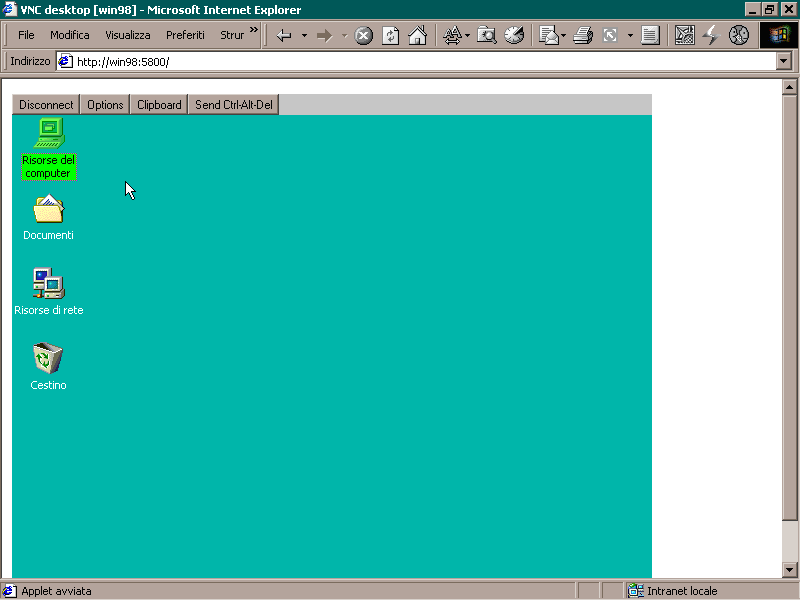
Task: Click the Forward arrow toolbar button
Action: [324, 35]
